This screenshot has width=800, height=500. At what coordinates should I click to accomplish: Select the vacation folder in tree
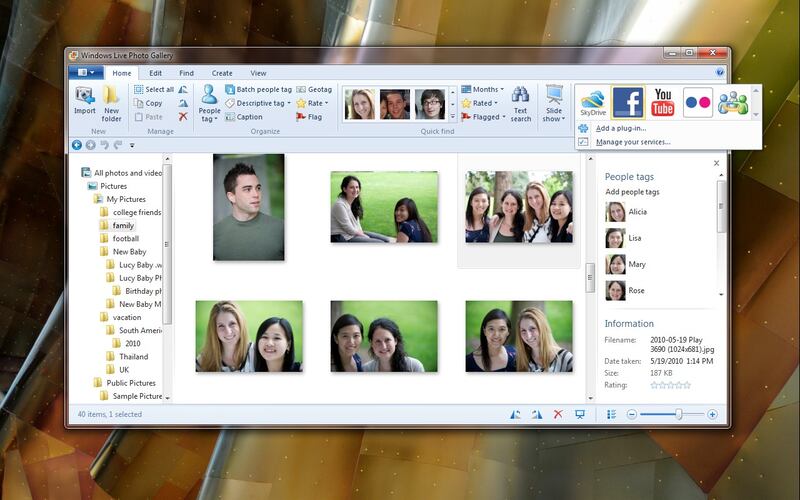coord(127,317)
